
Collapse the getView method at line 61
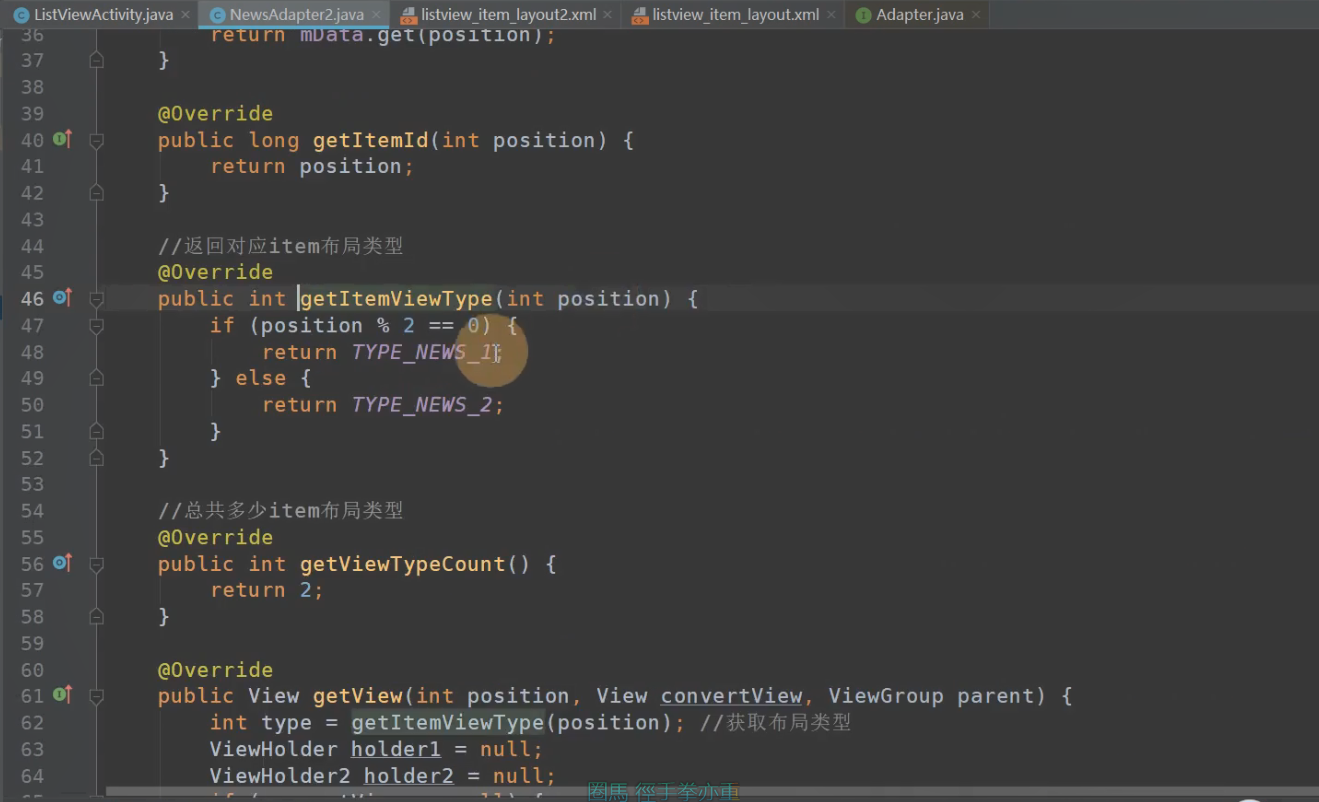point(96,696)
